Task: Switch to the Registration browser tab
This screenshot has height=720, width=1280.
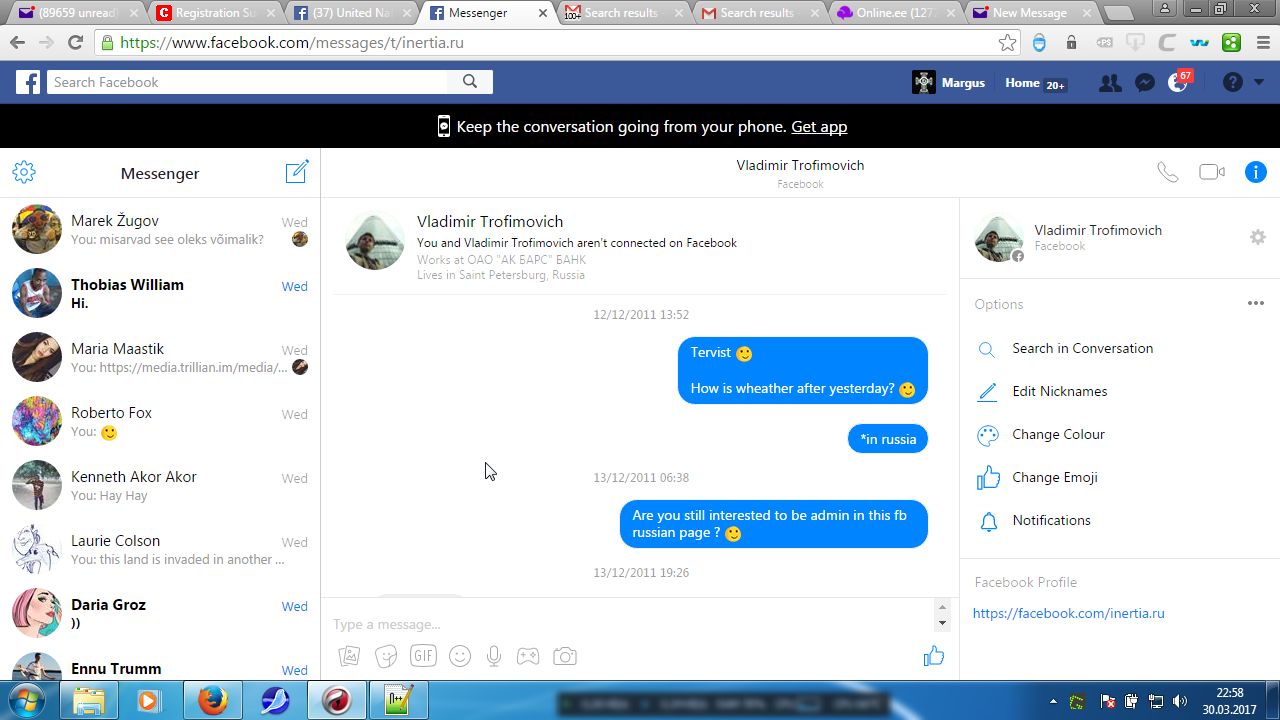Action: tap(214, 13)
